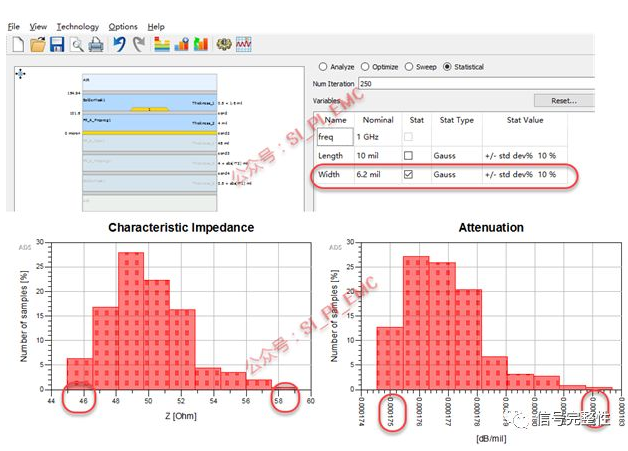Click the '6.2 mil' nominal value
628x451 pixels.
coord(368,174)
